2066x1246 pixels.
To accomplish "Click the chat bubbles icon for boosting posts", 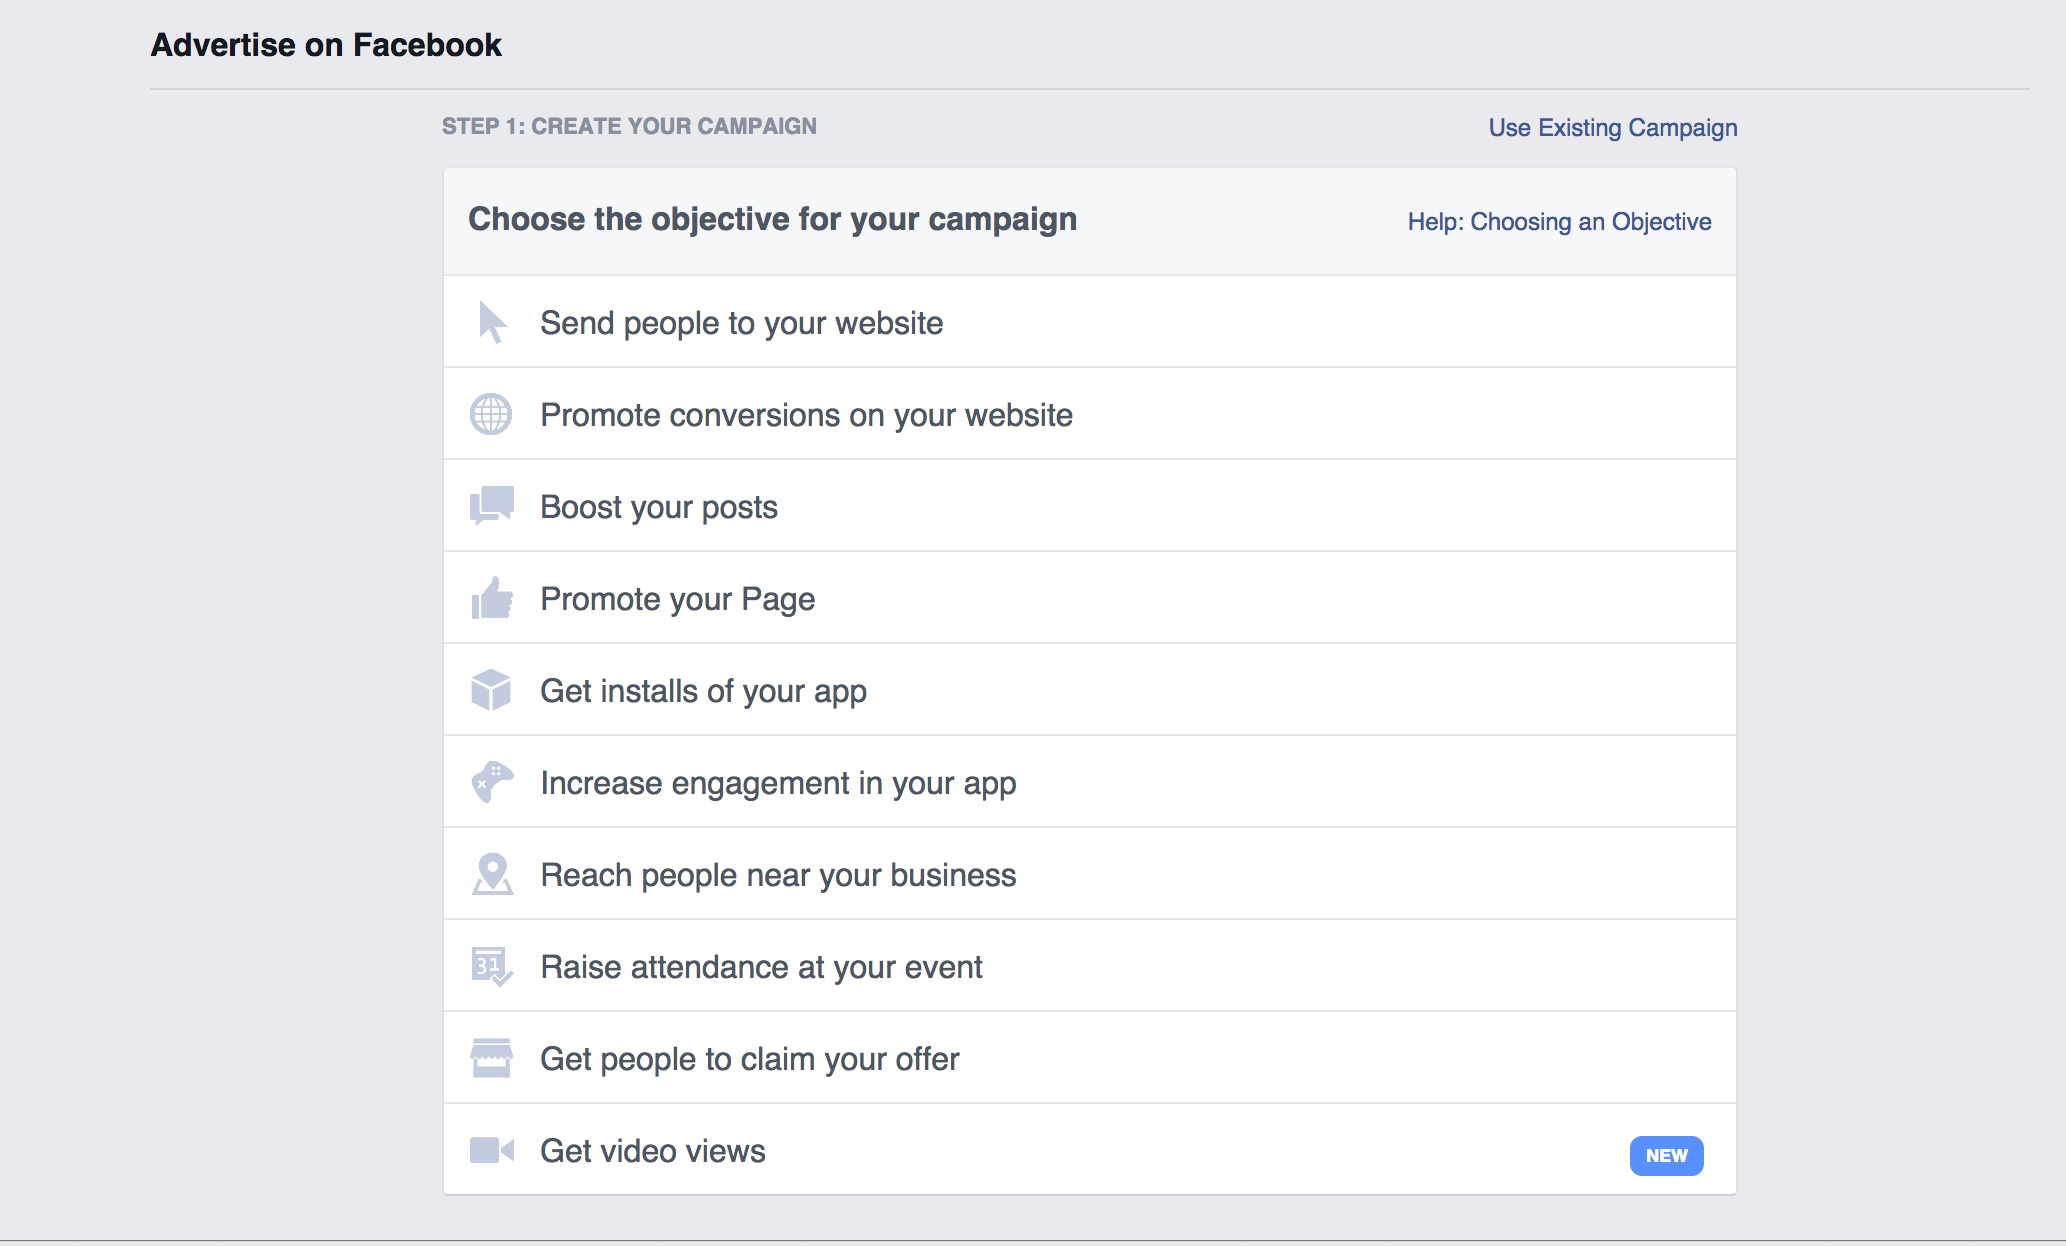I will [492, 506].
